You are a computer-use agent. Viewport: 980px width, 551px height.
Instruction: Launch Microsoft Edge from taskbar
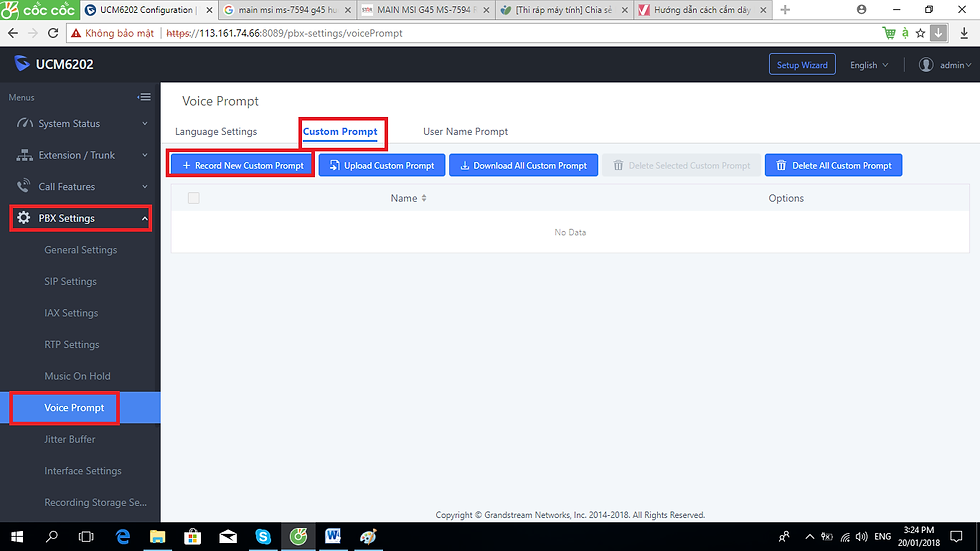122,537
